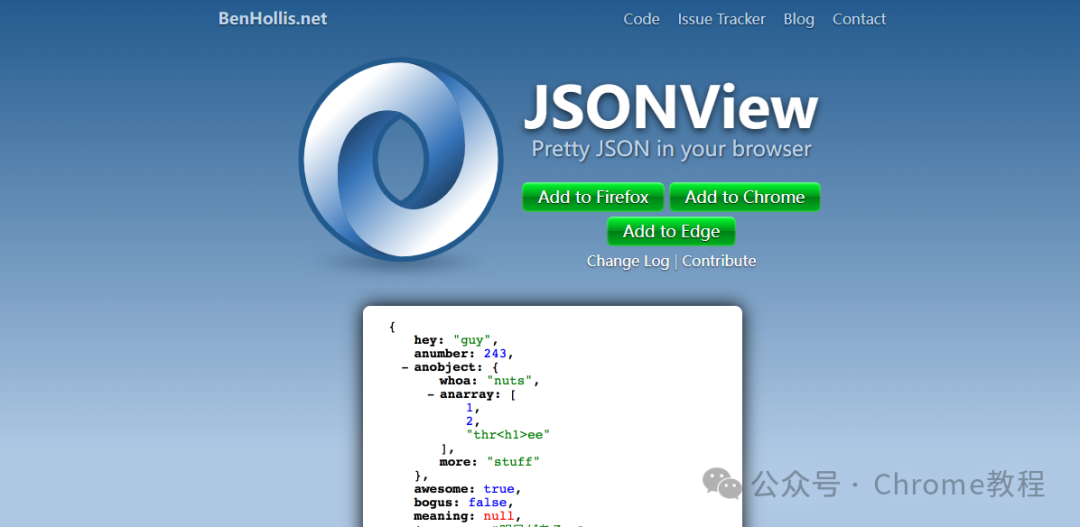The width and height of the screenshot is (1080, 527).
Task: Open the Issue Tracker page
Action: [721, 19]
